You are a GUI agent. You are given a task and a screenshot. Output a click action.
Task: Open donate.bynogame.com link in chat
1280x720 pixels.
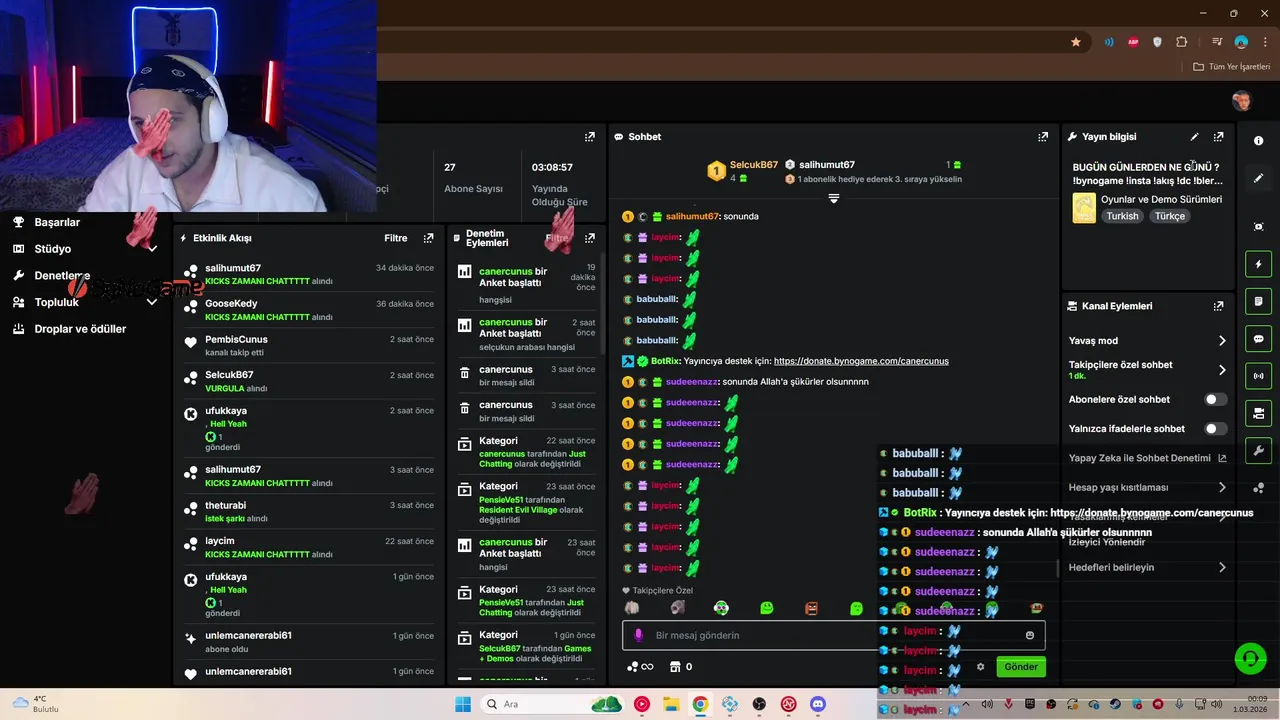(861, 361)
